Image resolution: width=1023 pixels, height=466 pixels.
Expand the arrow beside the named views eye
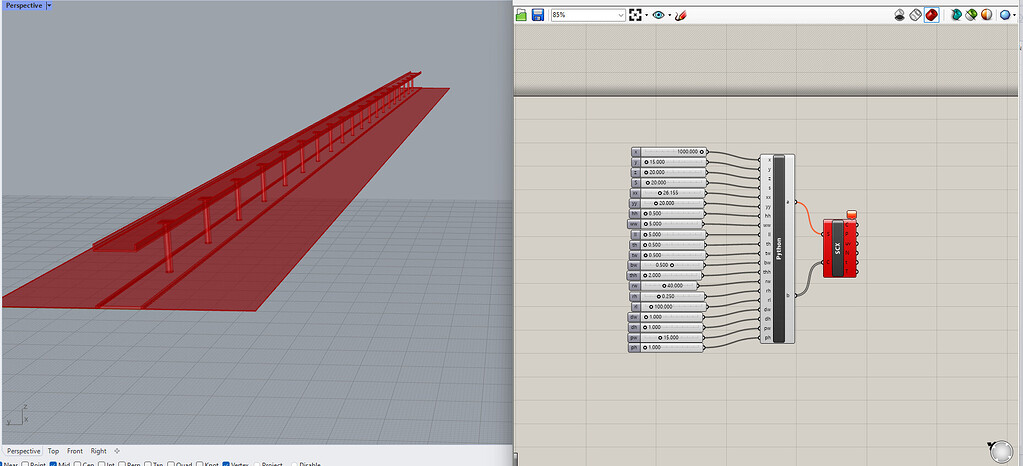point(669,15)
